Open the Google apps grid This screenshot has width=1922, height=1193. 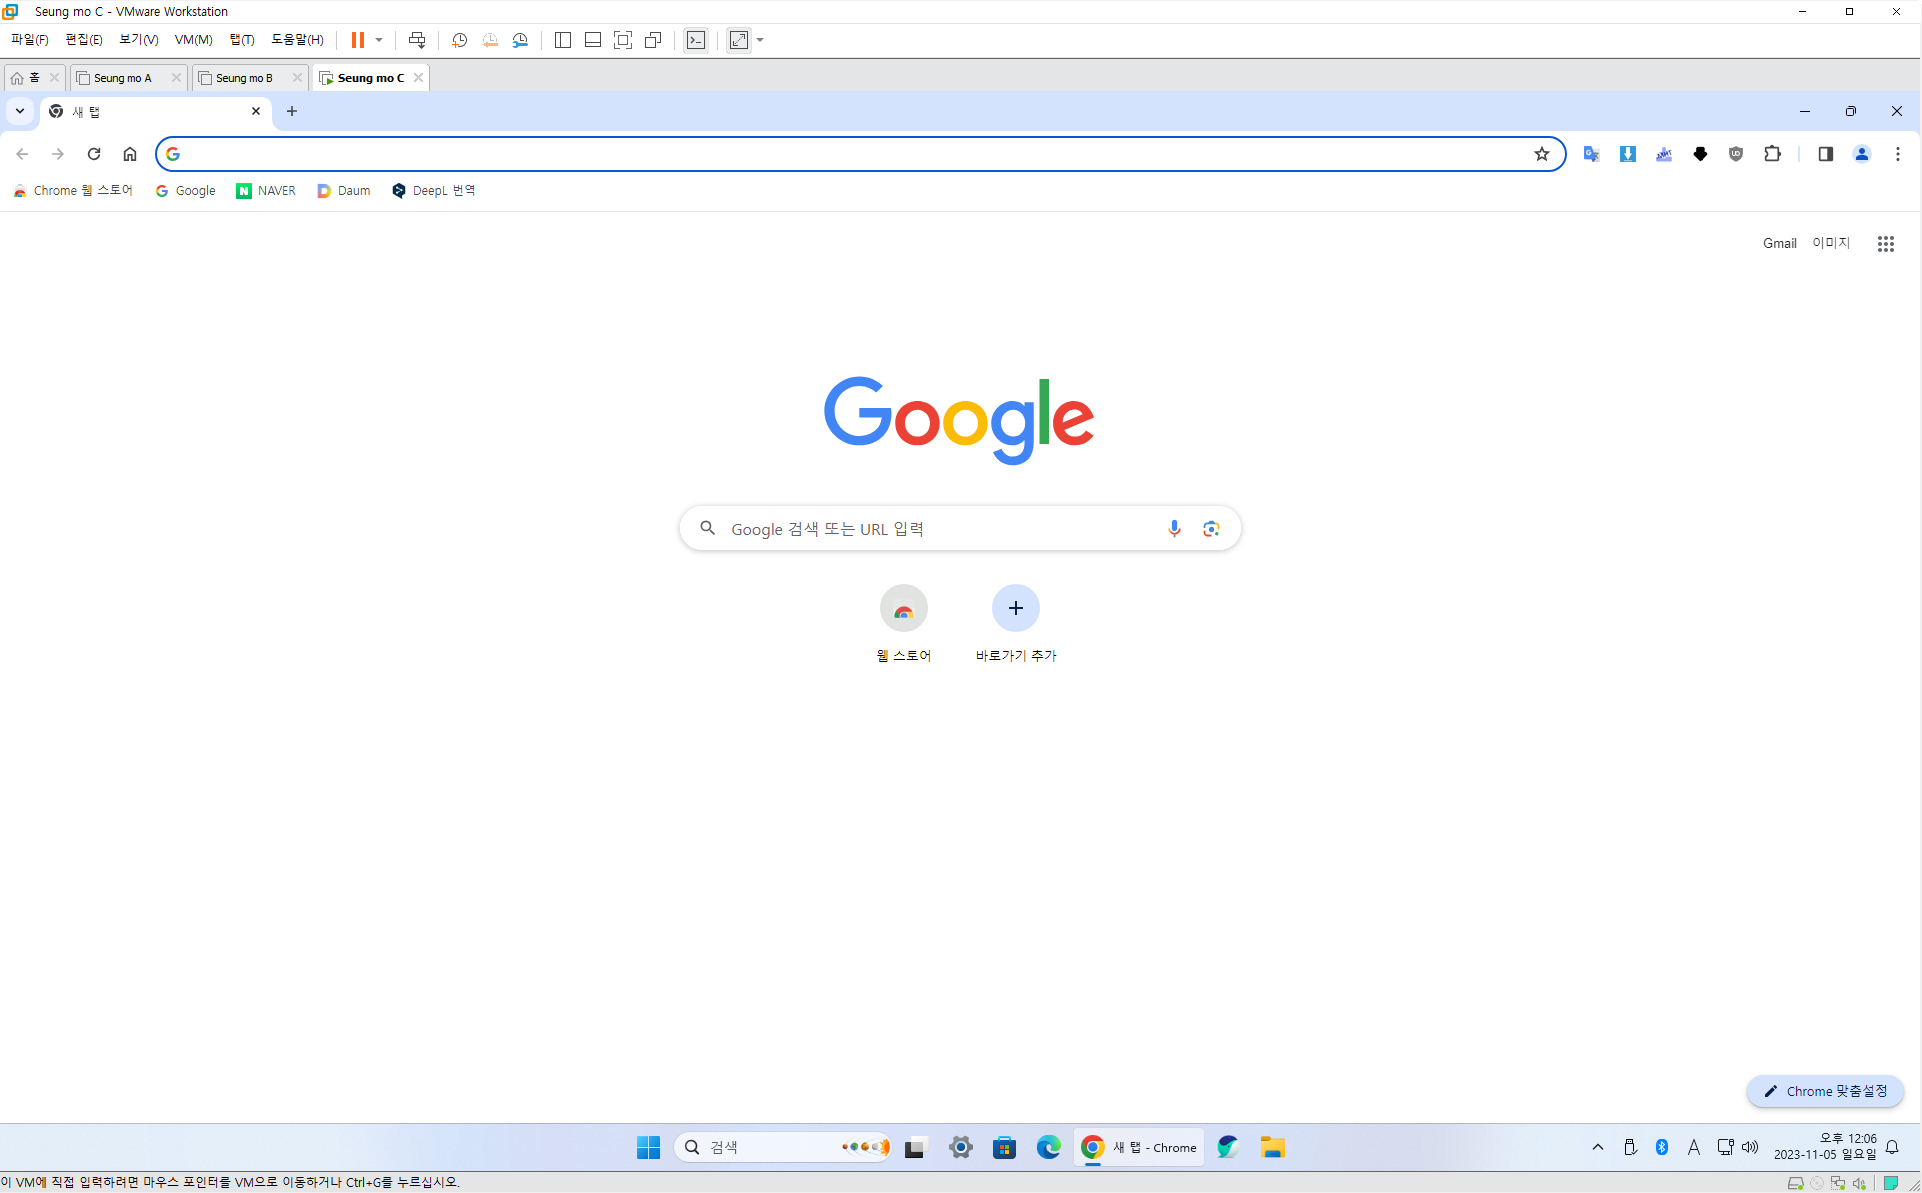pyautogui.click(x=1885, y=243)
